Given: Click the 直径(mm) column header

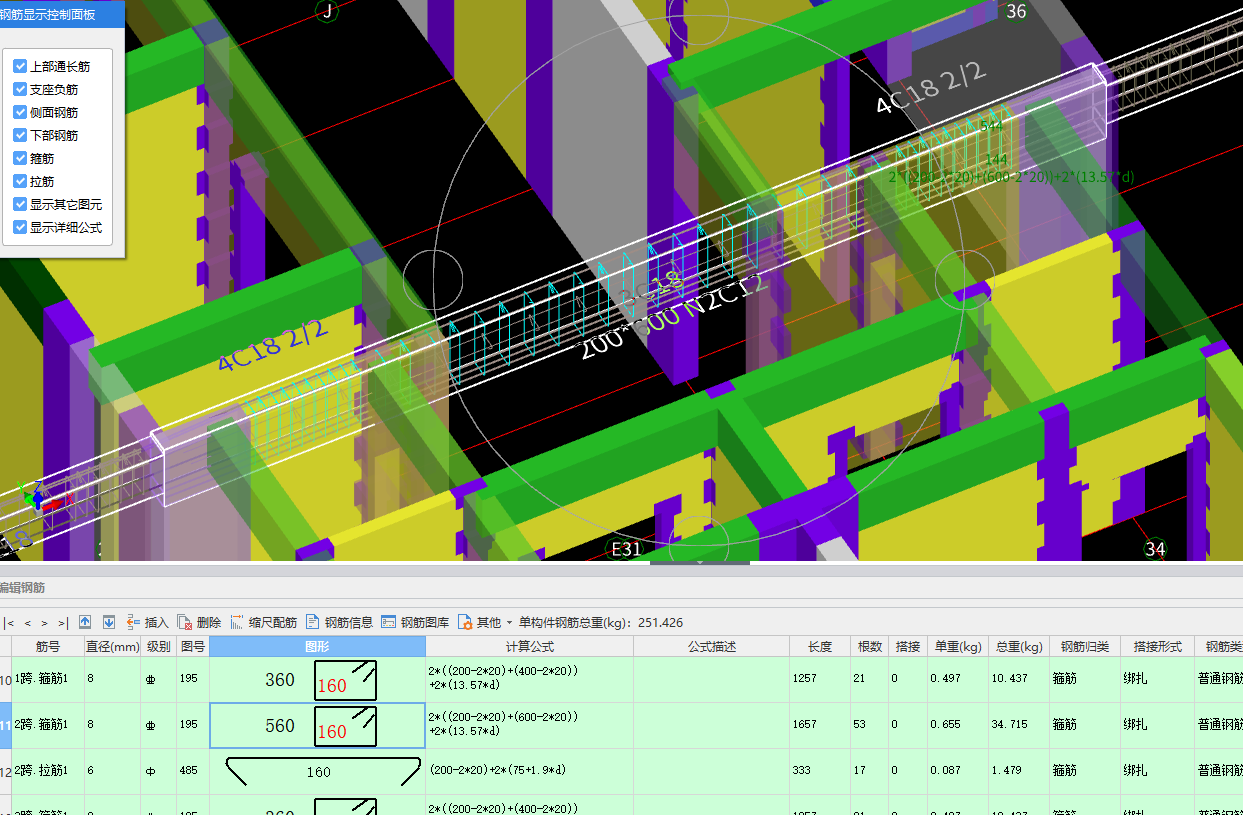Looking at the screenshot, I should coord(112,647).
